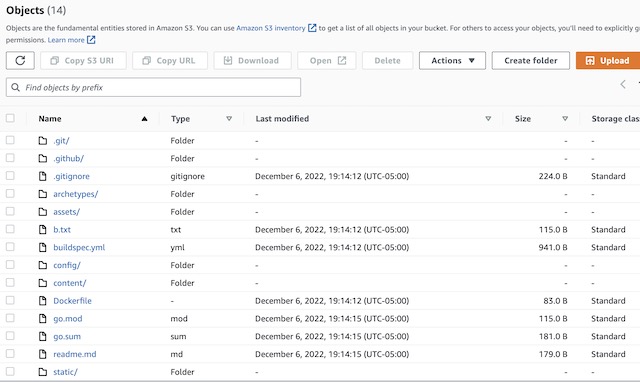Image resolution: width=640 pixels, height=382 pixels.
Task: Tick the go.mod row checkbox
Action: tap(10, 318)
